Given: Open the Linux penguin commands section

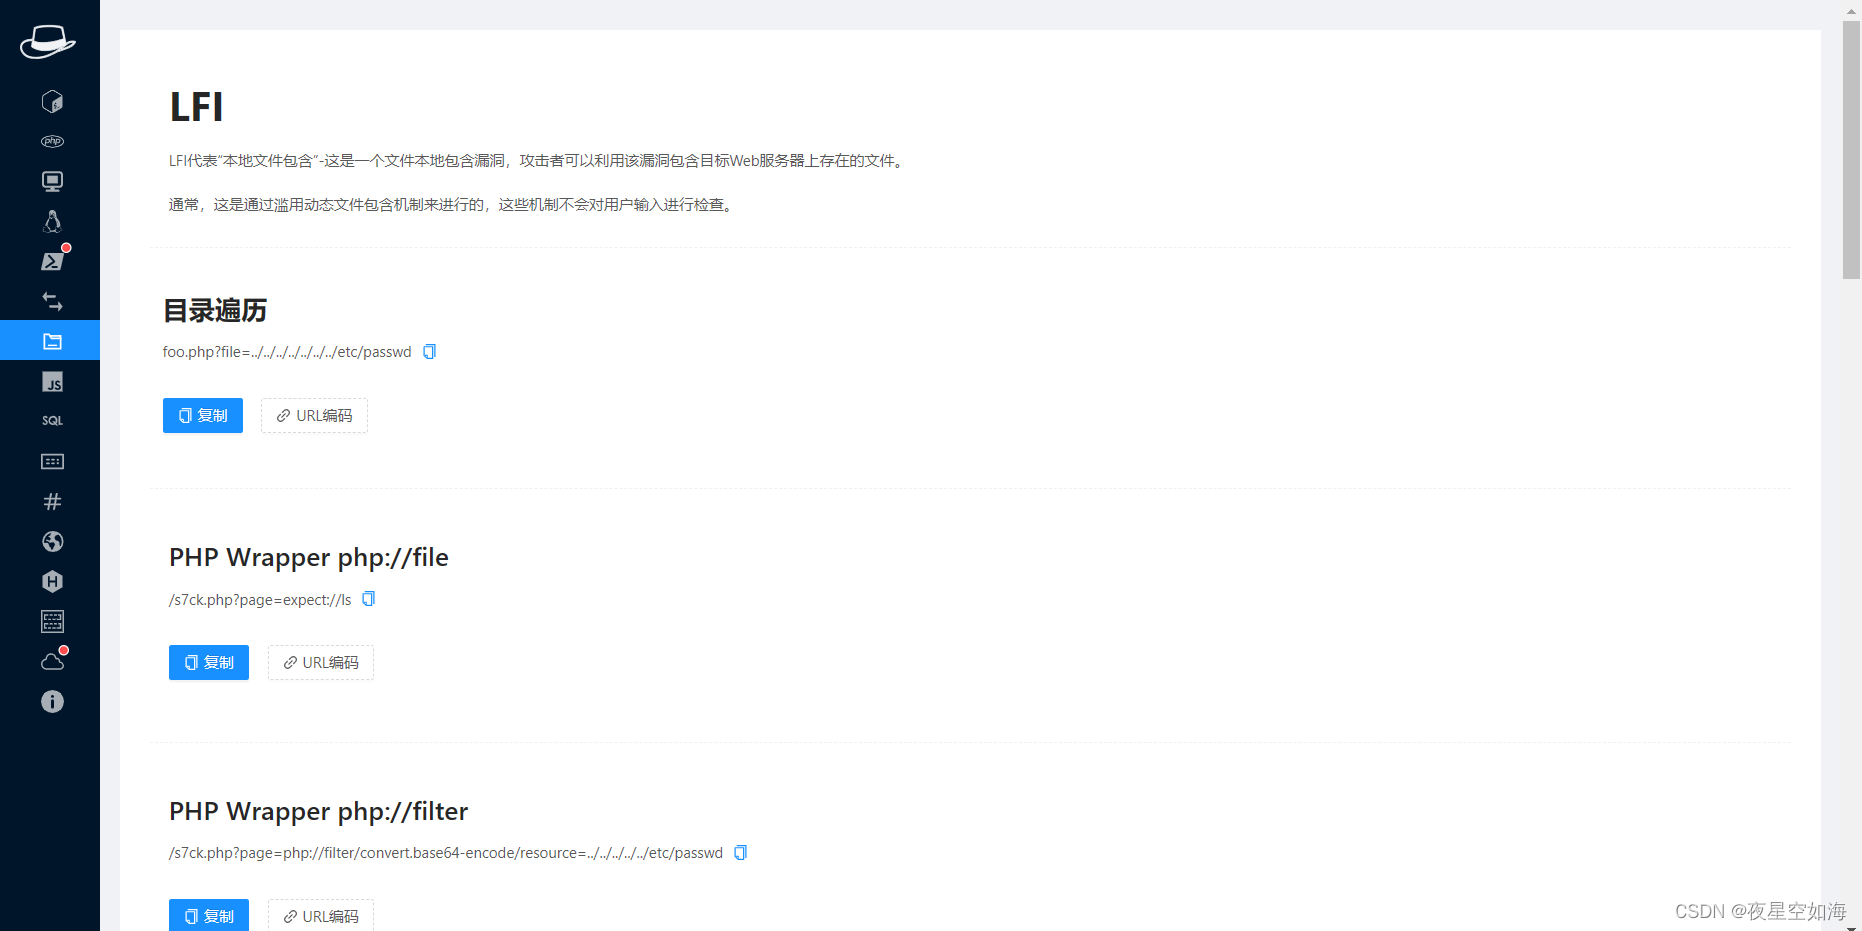Looking at the screenshot, I should pyautogui.click(x=52, y=221).
